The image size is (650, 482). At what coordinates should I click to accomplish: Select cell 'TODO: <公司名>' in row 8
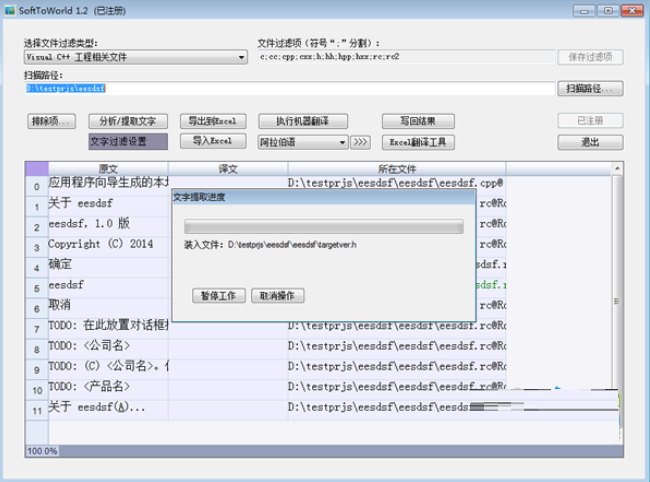point(108,349)
